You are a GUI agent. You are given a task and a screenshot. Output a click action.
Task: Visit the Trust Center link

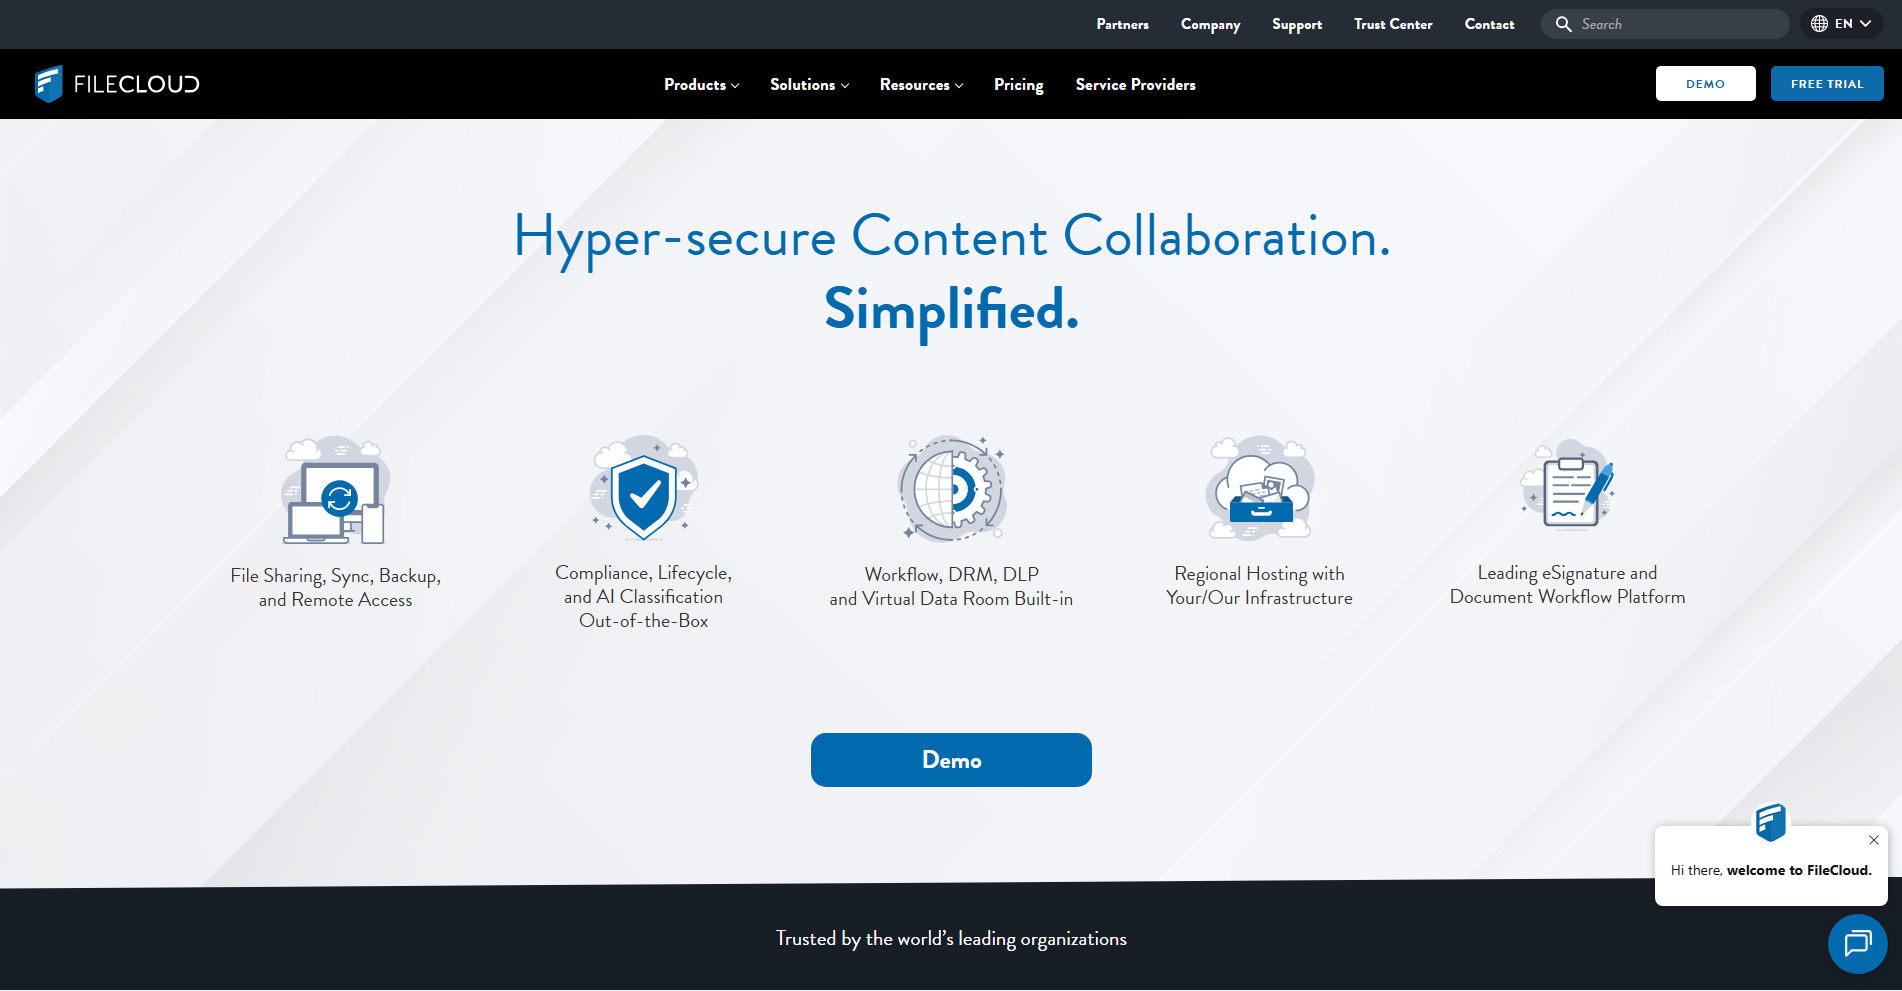coord(1393,24)
